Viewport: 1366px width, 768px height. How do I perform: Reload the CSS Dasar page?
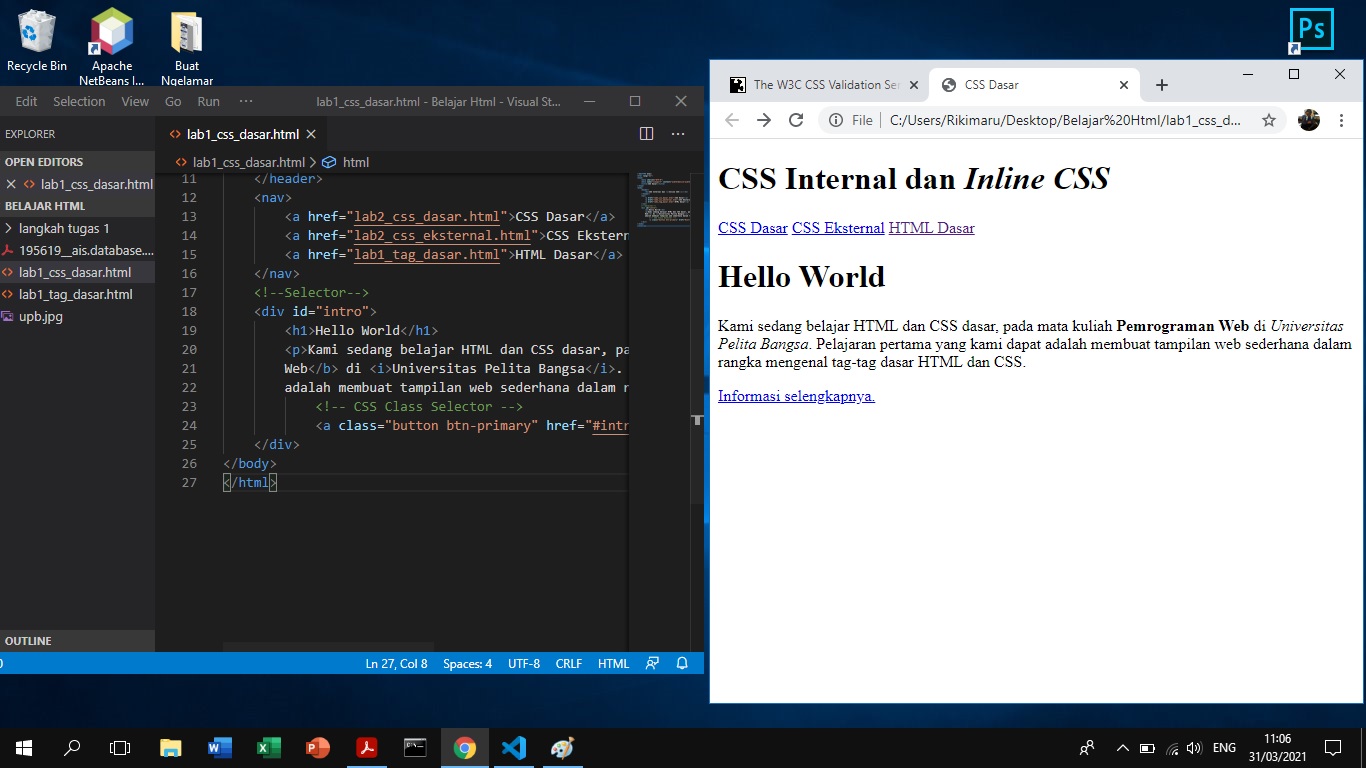pyautogui.click(x=795, y=119)
